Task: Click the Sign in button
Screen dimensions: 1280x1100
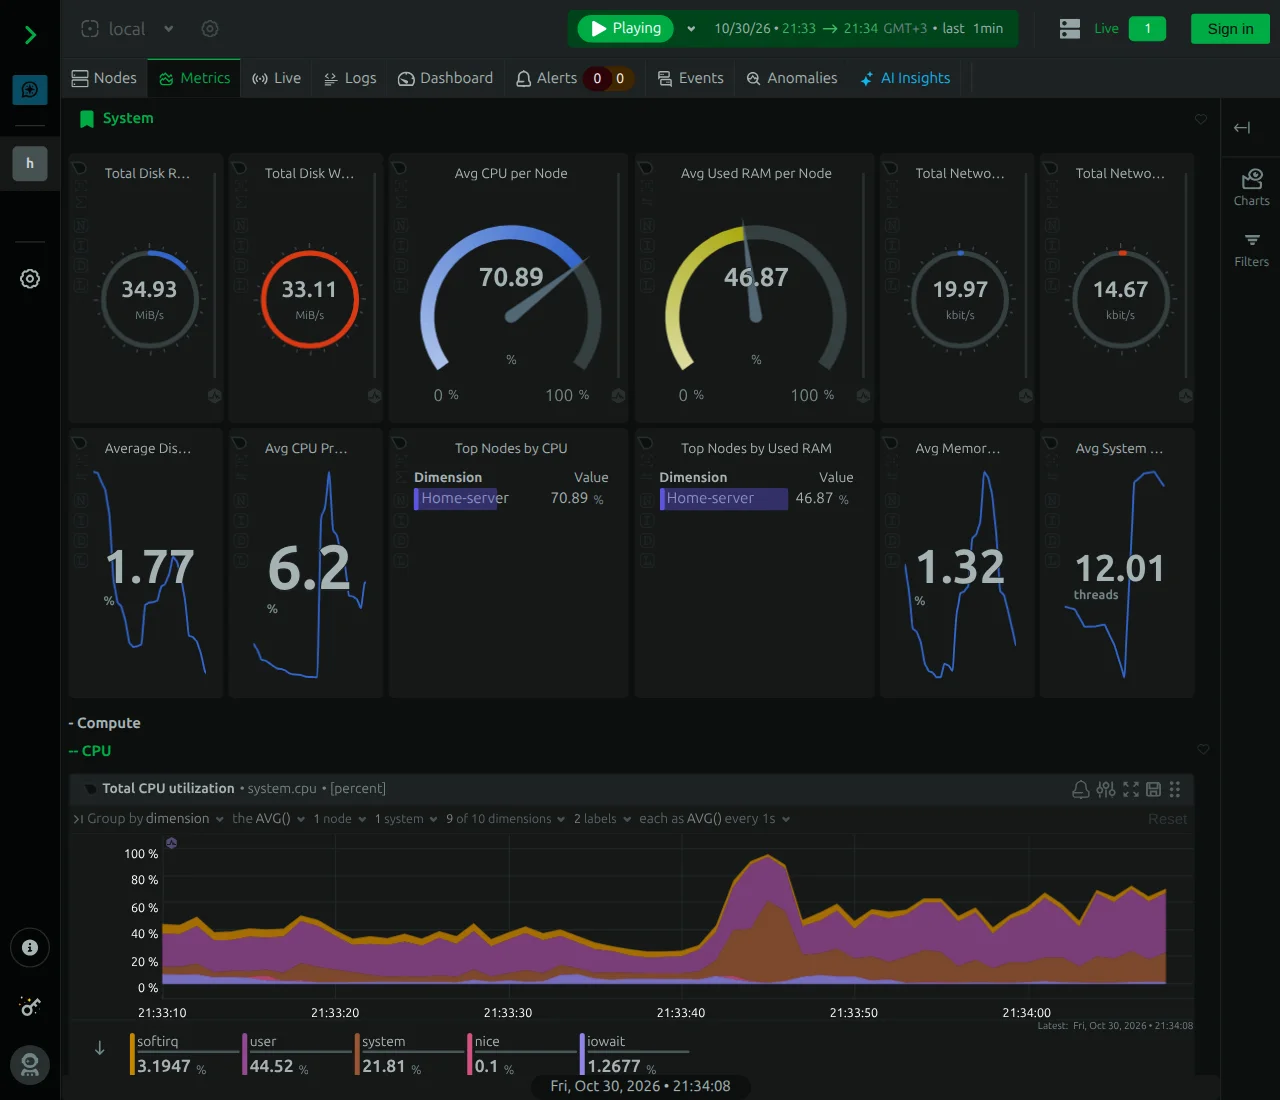Action: coord(1230,29)
